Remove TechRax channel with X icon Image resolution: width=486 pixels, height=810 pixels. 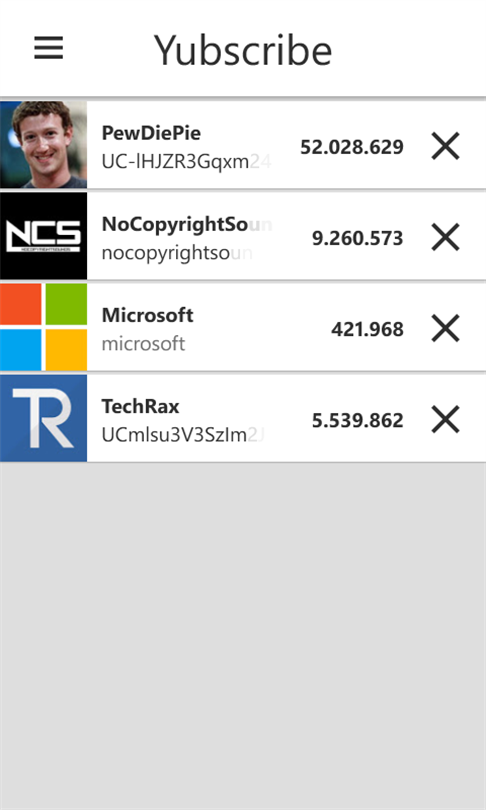(x=445, y=419)
